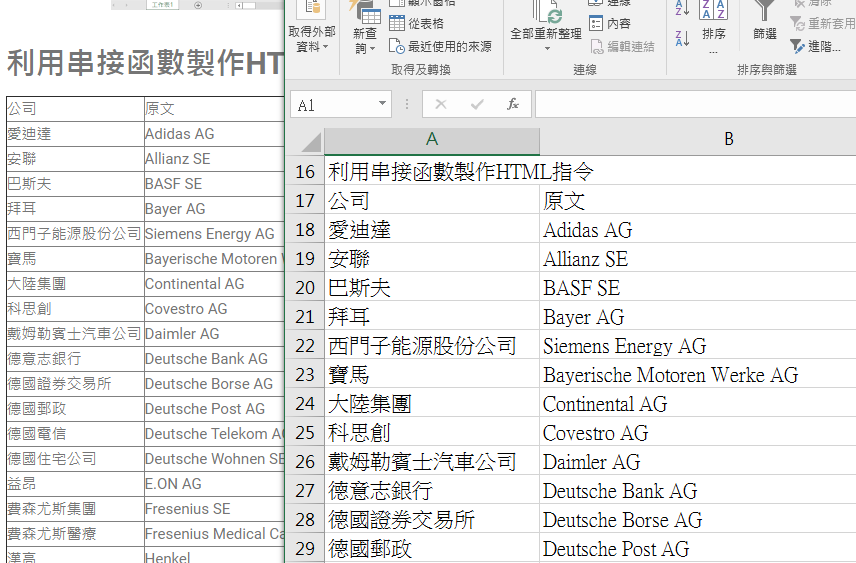Image resolution: width=856 pixels, height=563 pixels.
Task: Sort descending with the Z-to-A arrow icon
Action: pyautogui.click(x=682, y=38)
